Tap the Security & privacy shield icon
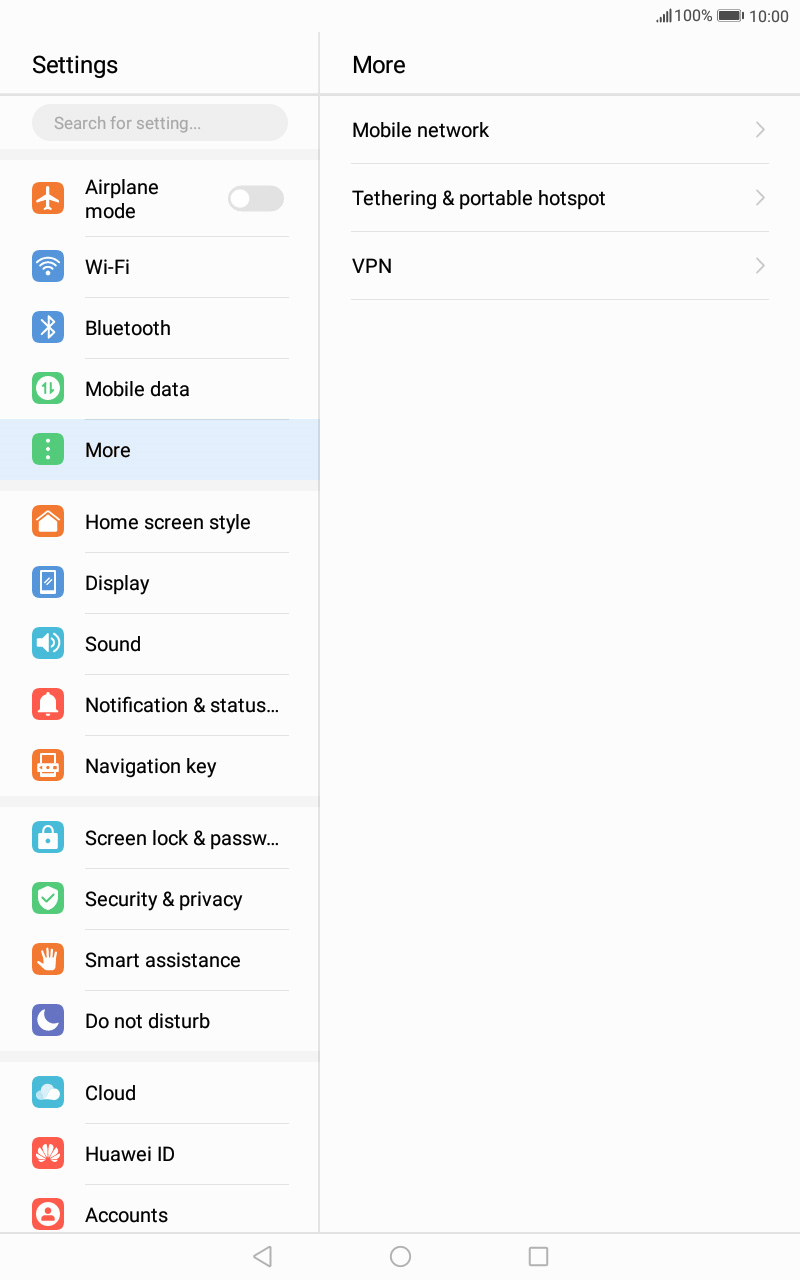 pos(48,899)
